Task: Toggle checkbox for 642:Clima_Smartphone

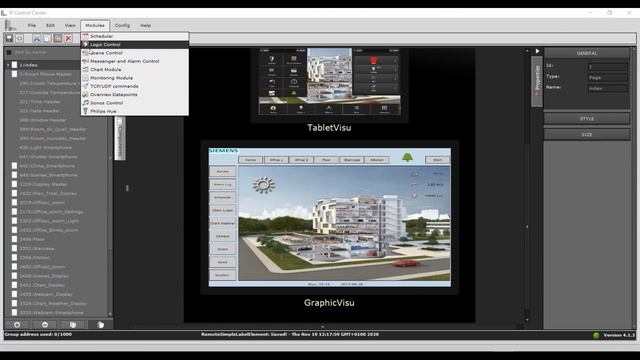Action: 14,166
